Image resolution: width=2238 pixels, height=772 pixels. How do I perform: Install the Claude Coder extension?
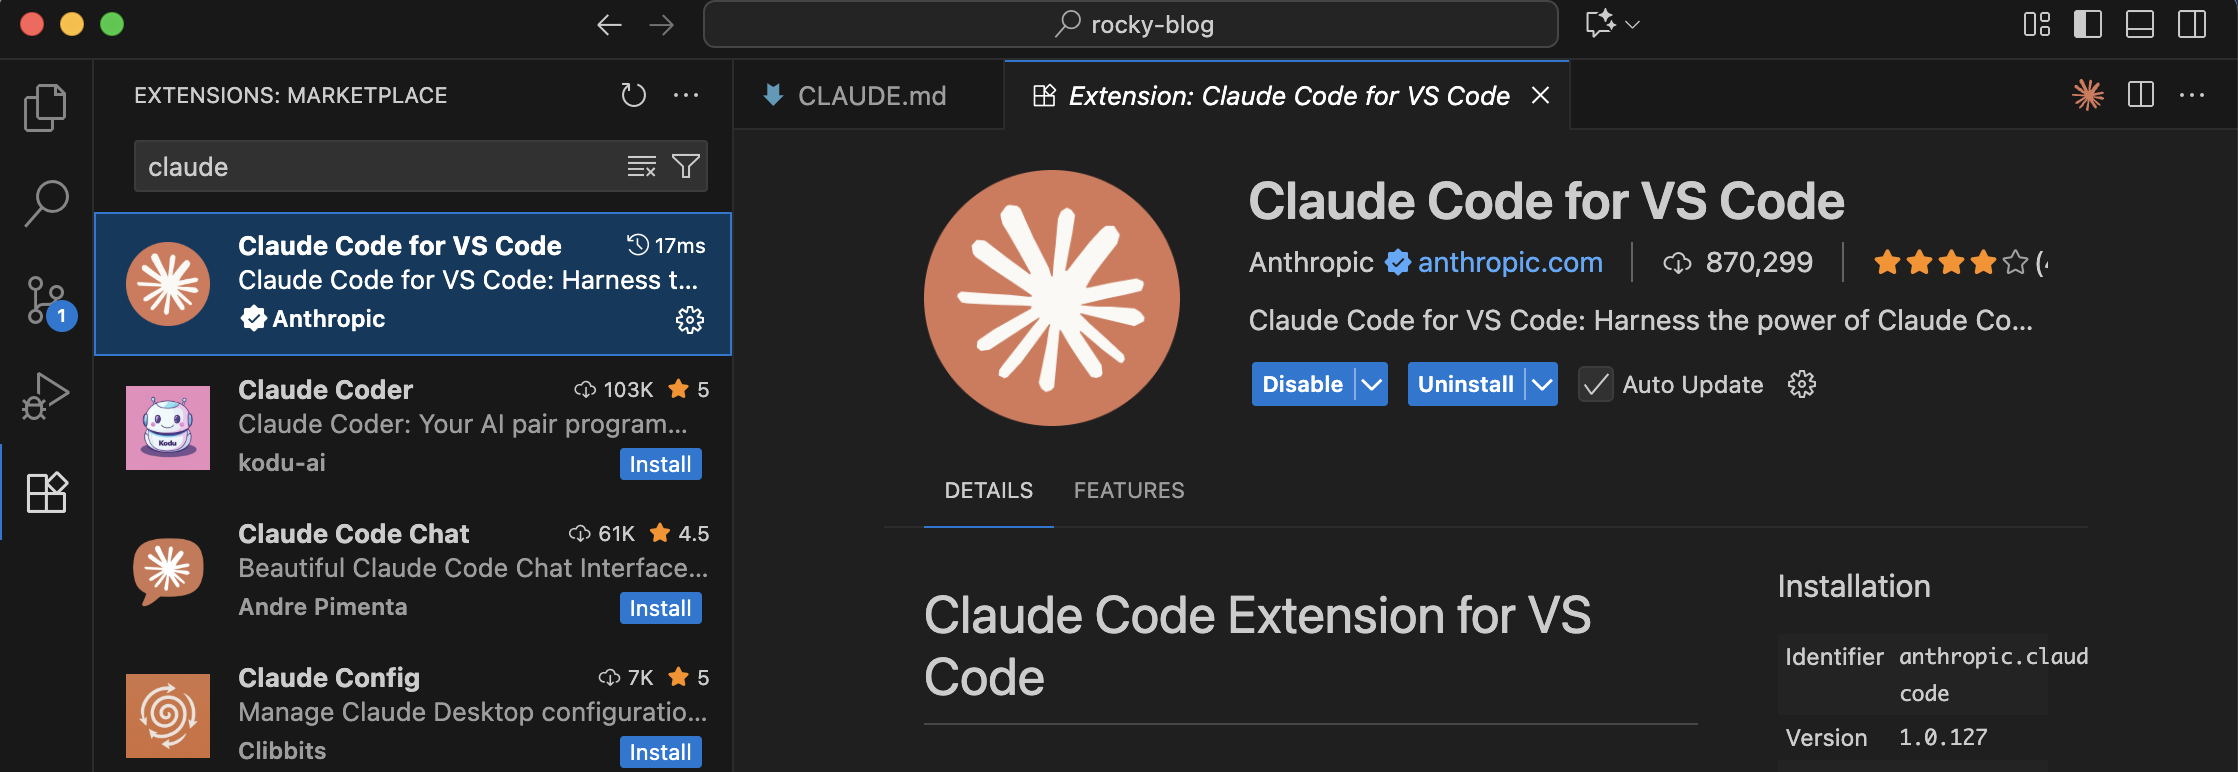point(660,464)
